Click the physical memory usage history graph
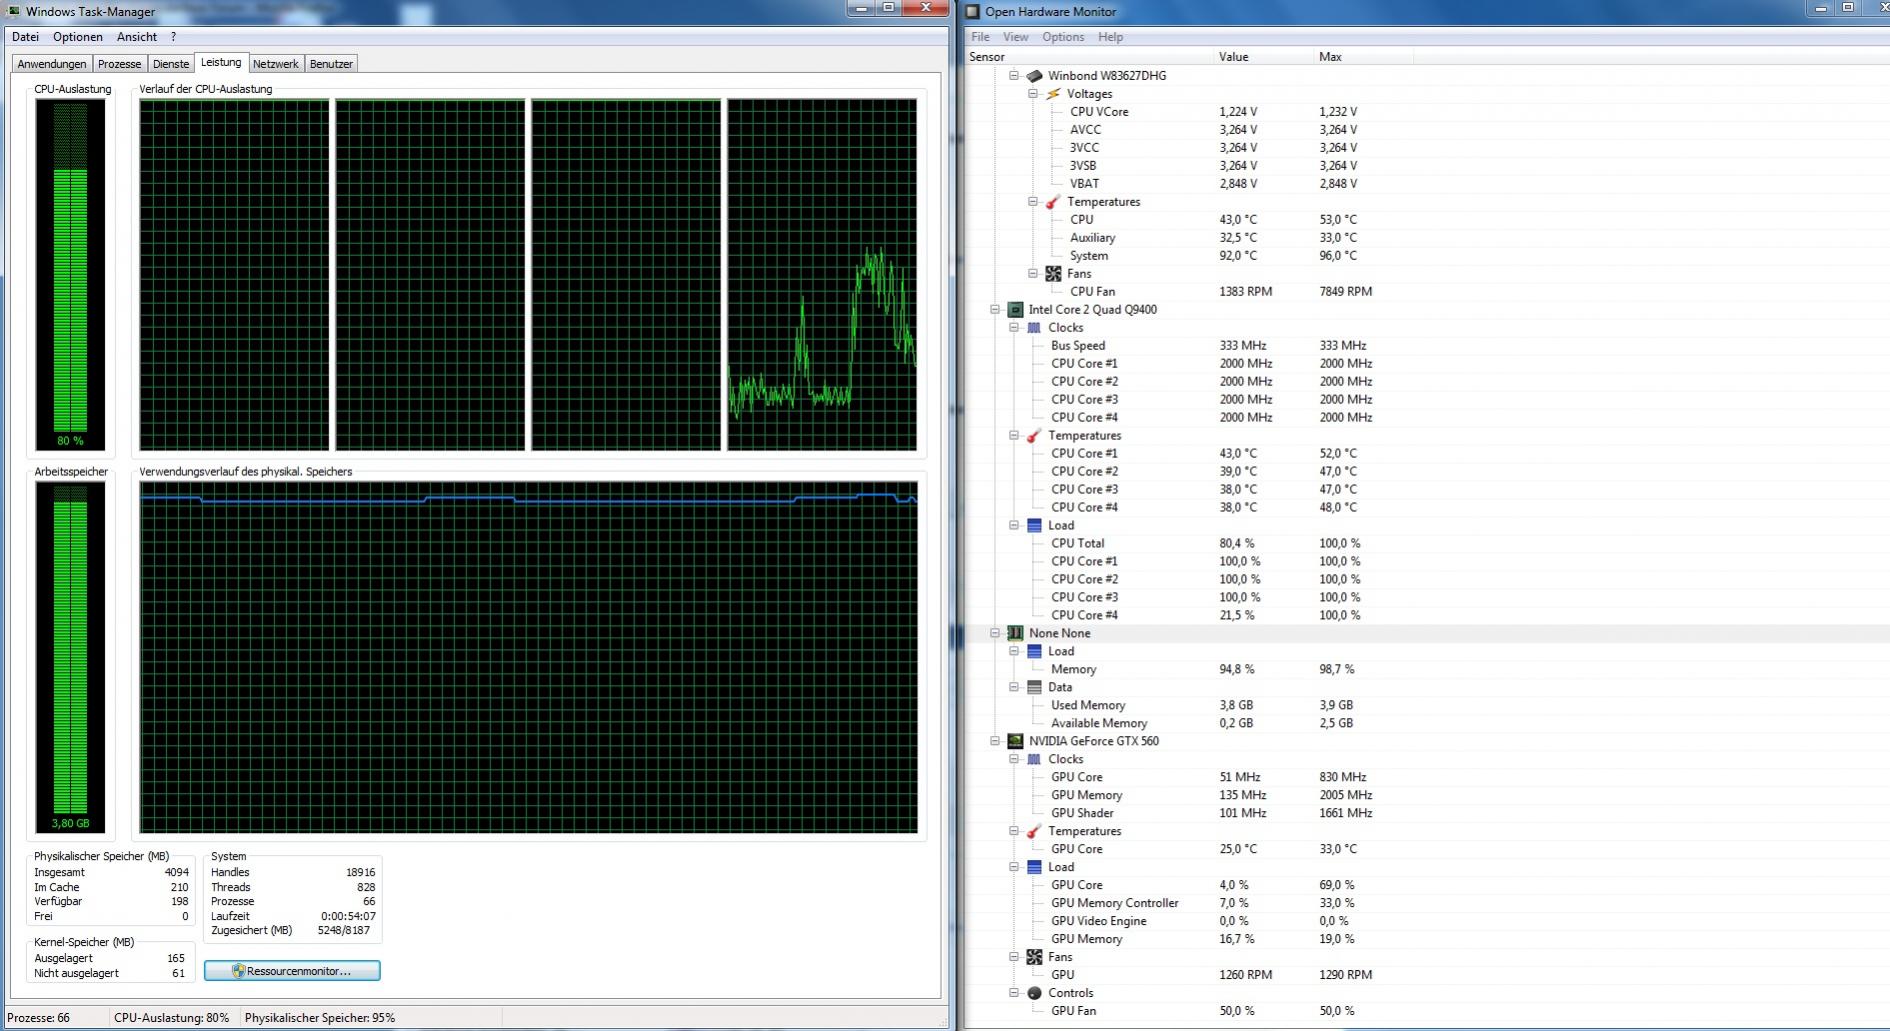Viewport: 1890px width, 1031px height. 528,657
